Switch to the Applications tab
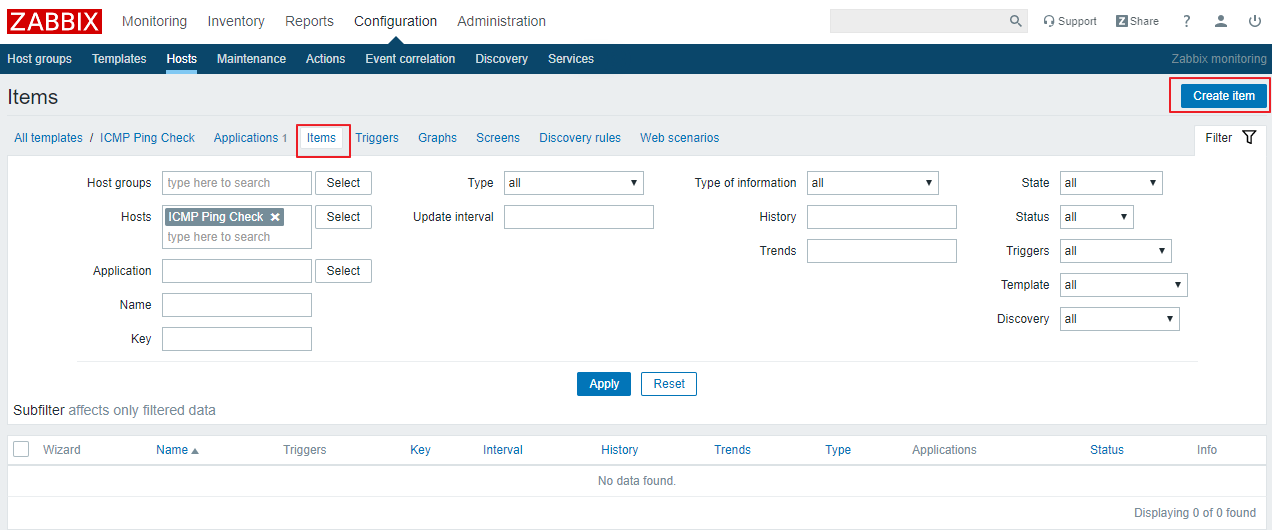Viewport: 1272px width, 530px height. coord(246,138)
